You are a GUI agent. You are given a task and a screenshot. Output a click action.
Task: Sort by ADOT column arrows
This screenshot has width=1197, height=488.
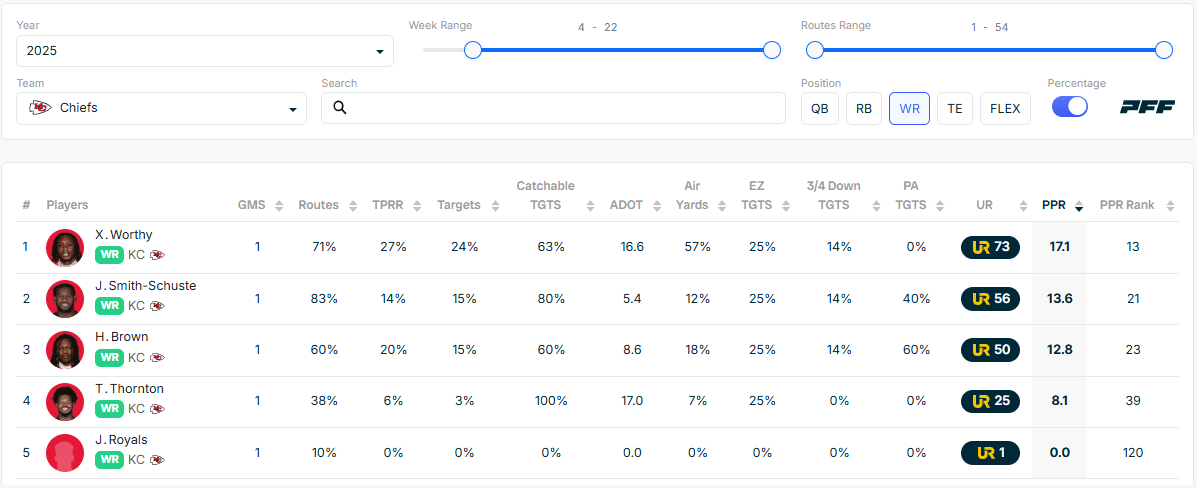tap(655, 206)
